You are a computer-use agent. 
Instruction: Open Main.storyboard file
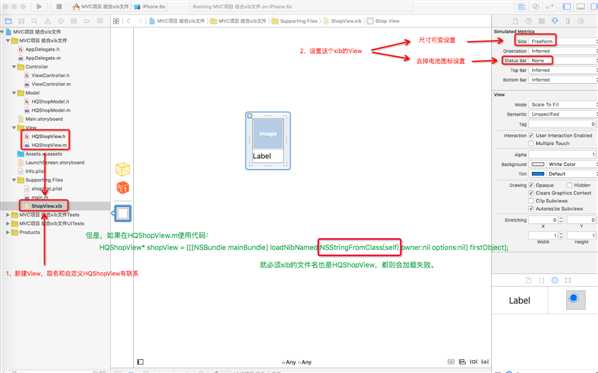tap(43, 119)
